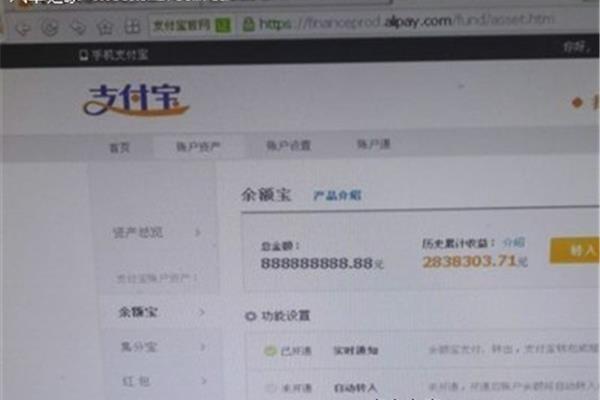Toggle the 未开通 status for 自动转入
The width and height of the screenshot is (600, 400).
pyautogui.click(x=289, y=388)
